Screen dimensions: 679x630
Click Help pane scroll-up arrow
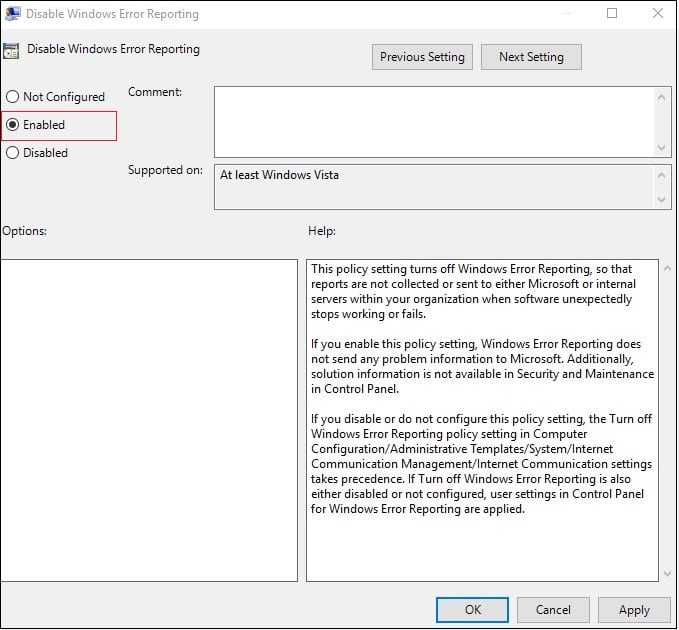pos(667,268)
